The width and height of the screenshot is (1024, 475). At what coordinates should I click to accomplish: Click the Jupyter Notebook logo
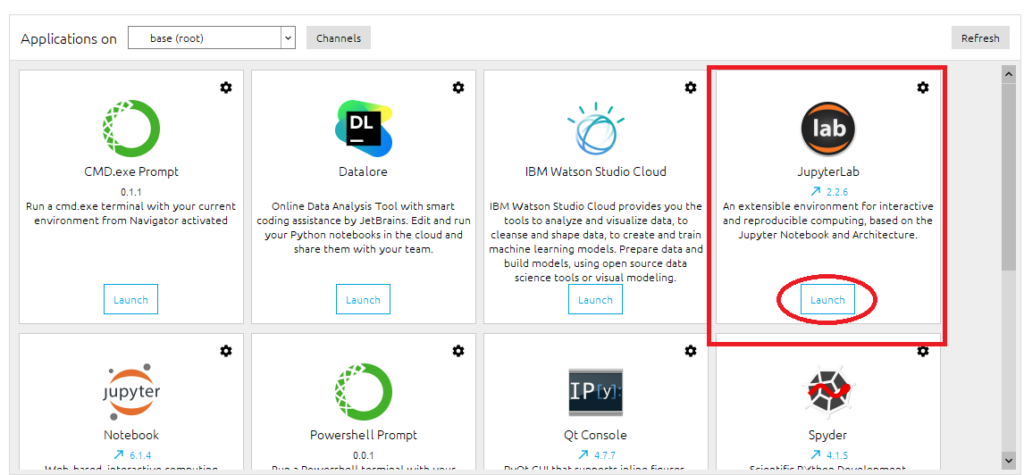[131, 390]
